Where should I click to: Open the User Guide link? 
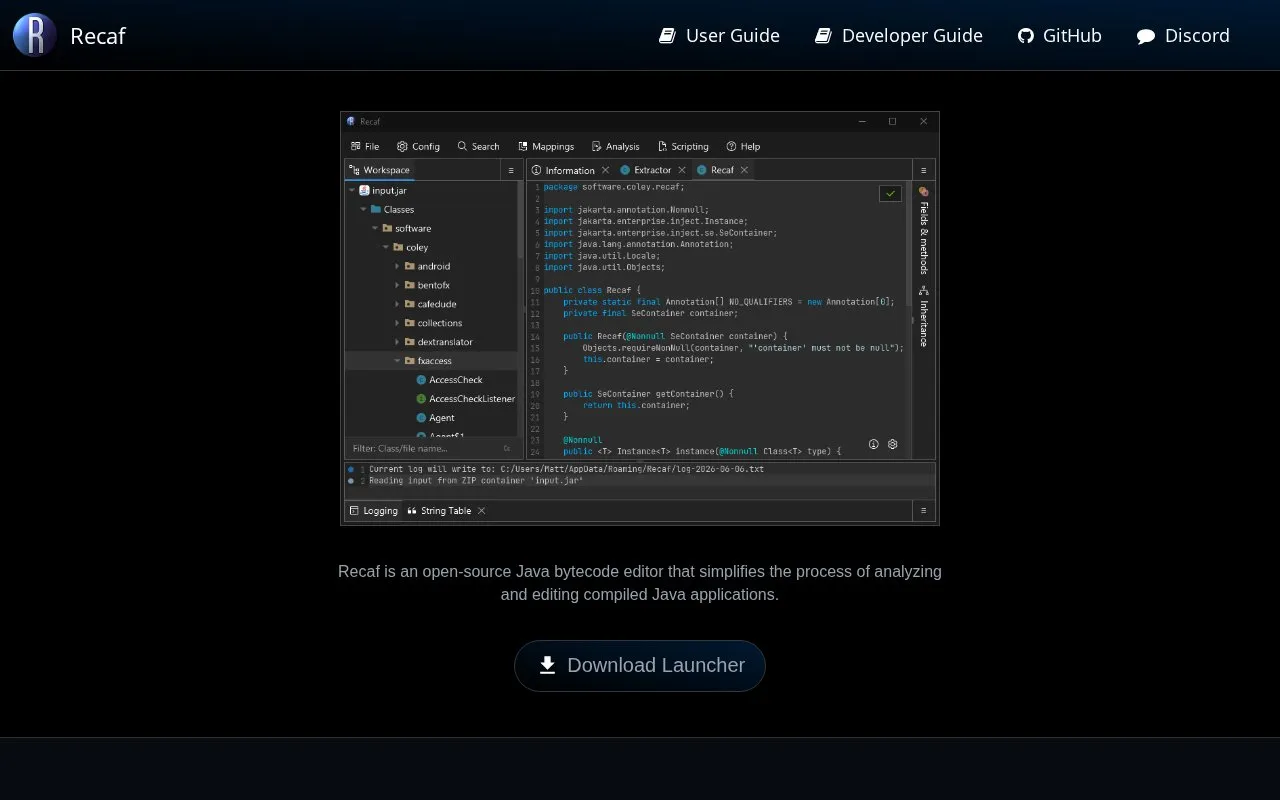719,36
